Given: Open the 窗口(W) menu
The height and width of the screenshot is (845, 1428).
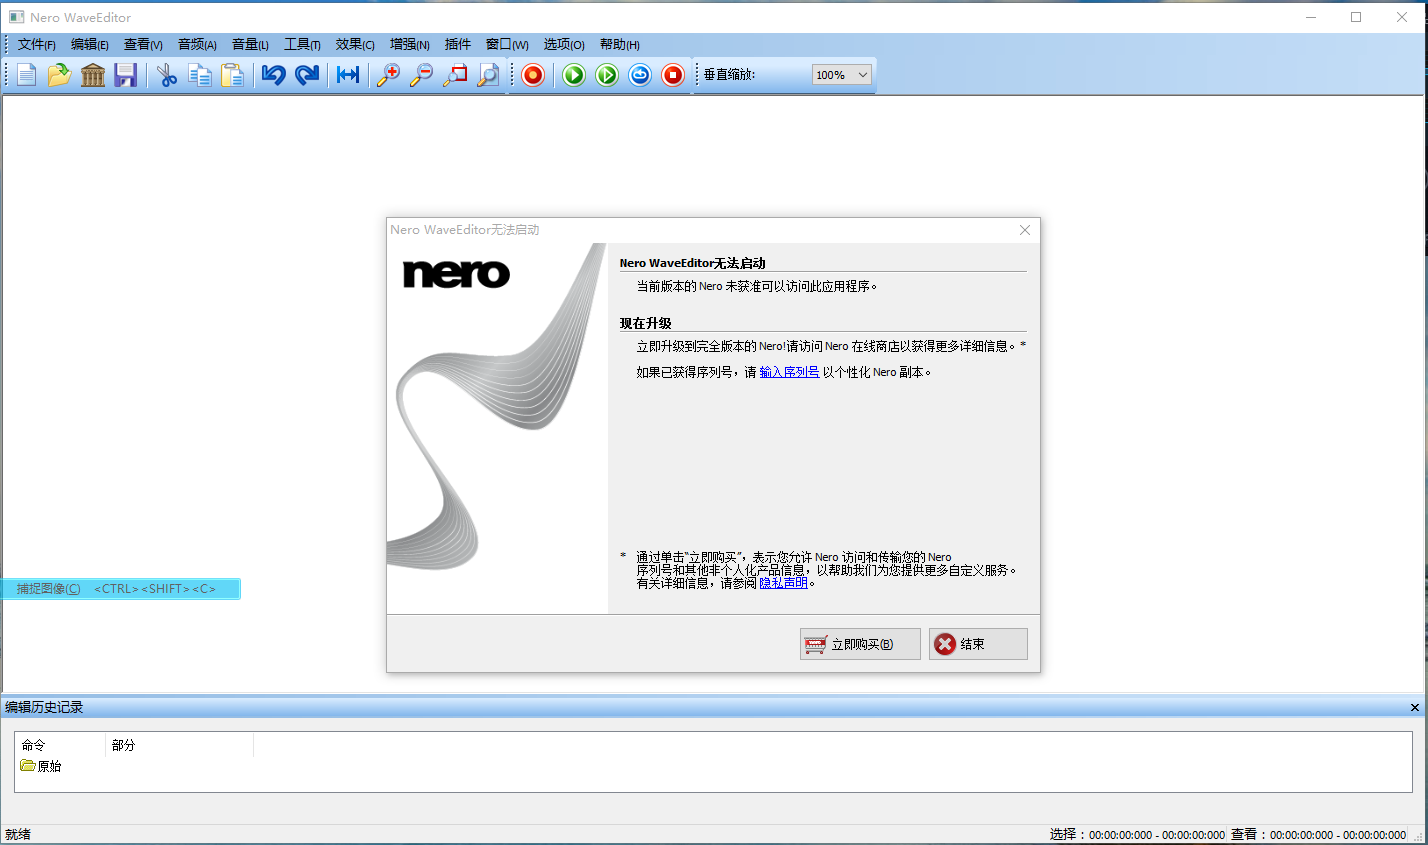Looking at the screenshot, I should 507,45.
